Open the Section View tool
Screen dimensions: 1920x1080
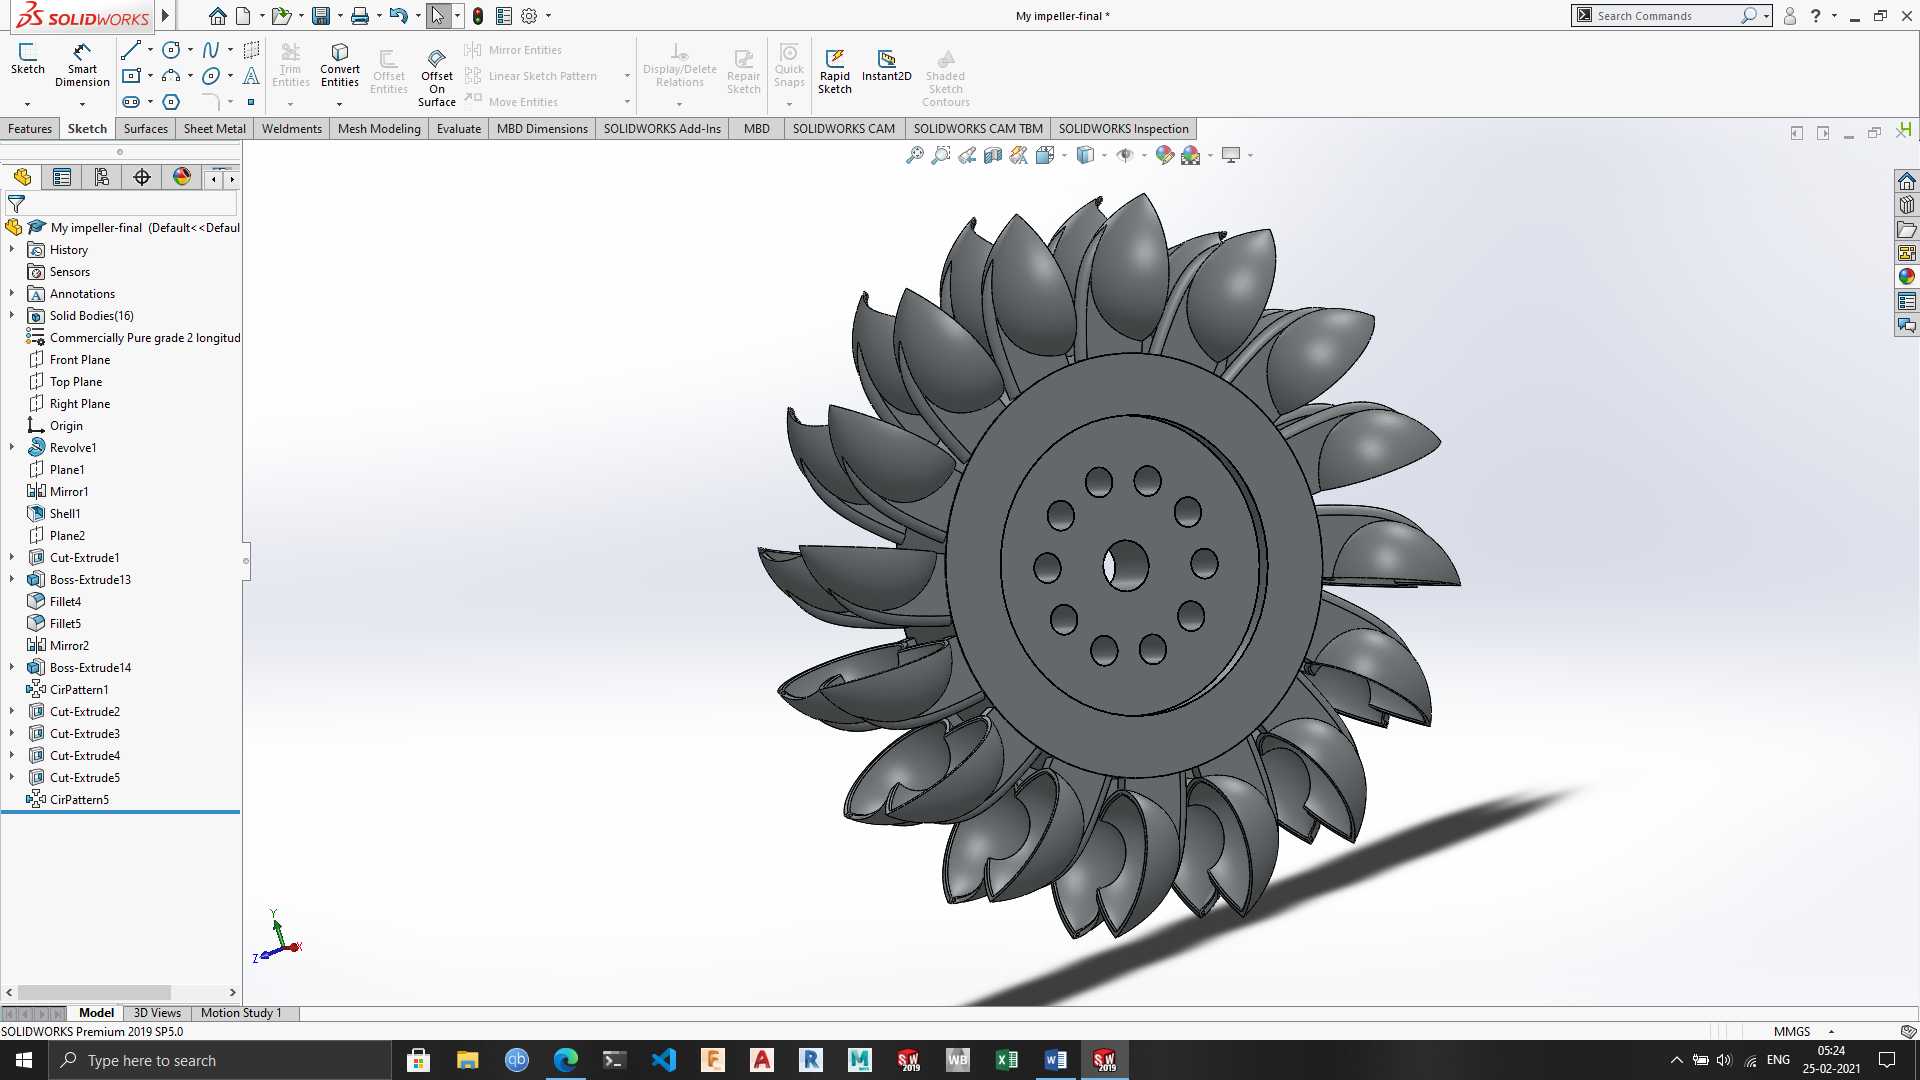992,155
